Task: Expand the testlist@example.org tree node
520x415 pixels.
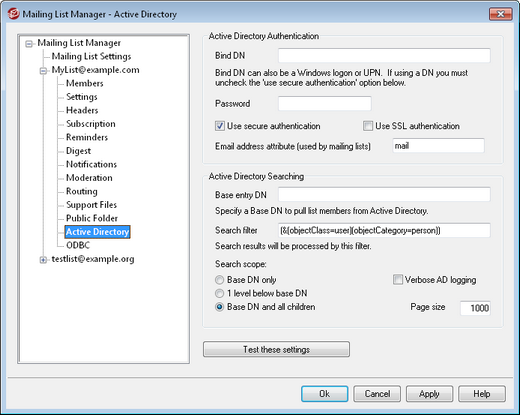Action: point(43,260)
